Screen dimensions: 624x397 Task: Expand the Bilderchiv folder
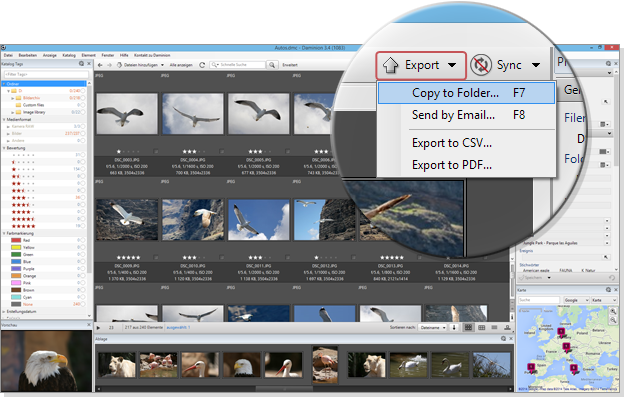pos(13,98)
